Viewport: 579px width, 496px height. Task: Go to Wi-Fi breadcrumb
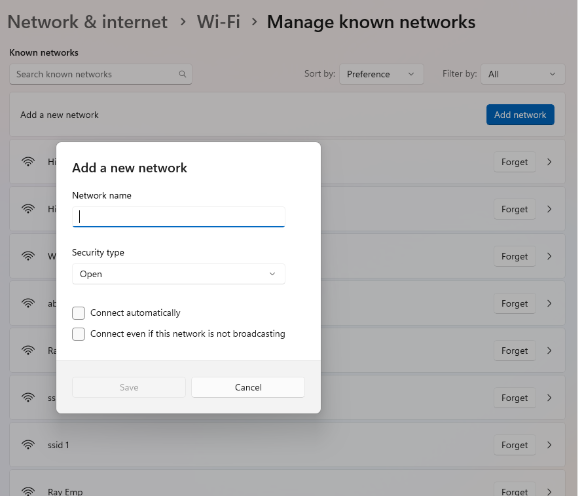pyautogui.click(x=218, y=22)
